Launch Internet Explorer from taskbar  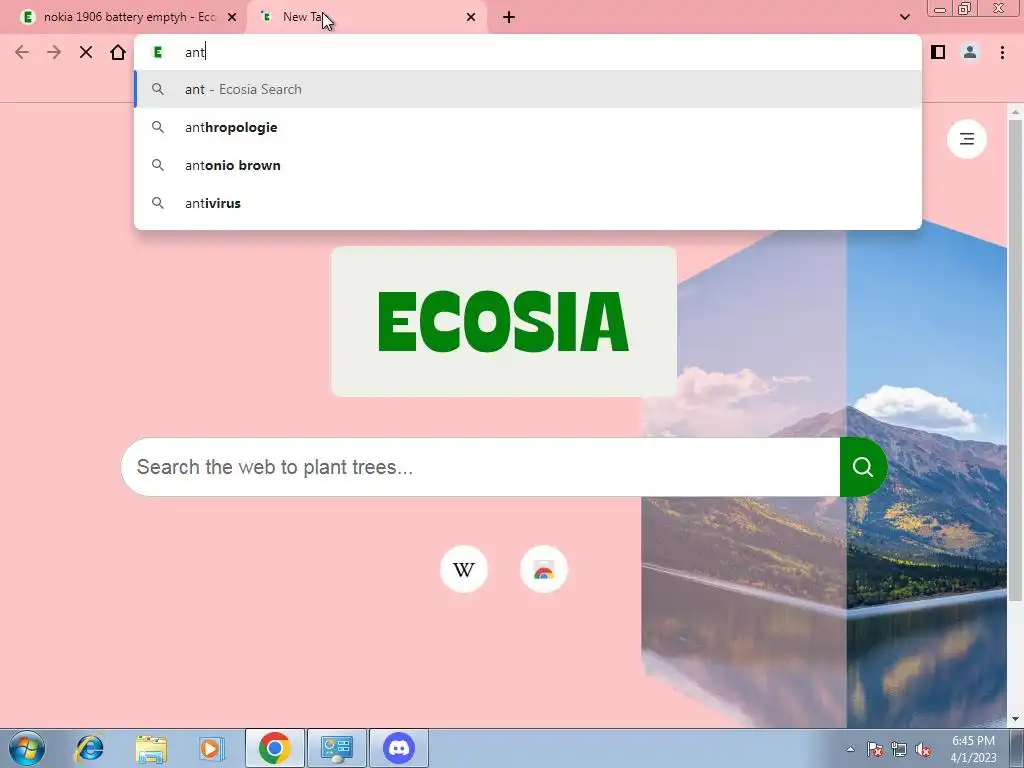pos(89,748)
